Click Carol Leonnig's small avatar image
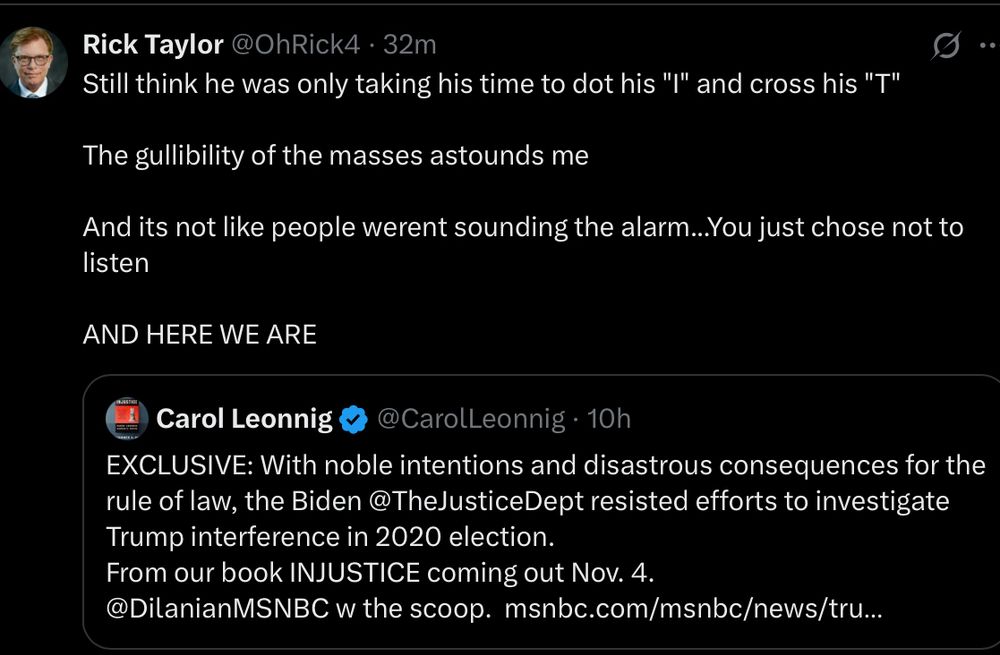 pyautogui.click(x=127, y=418)
